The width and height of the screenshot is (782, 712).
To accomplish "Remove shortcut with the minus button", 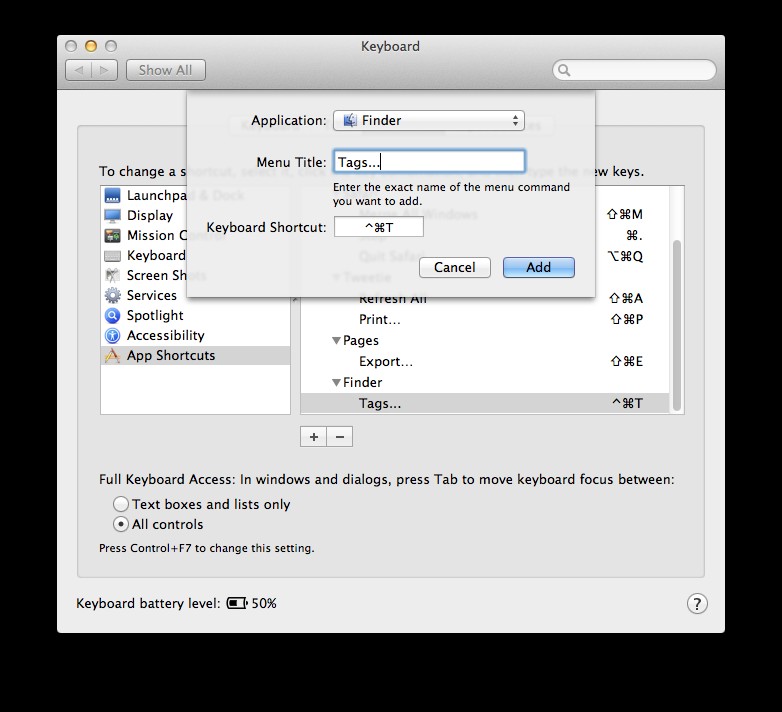I will 340,437.
